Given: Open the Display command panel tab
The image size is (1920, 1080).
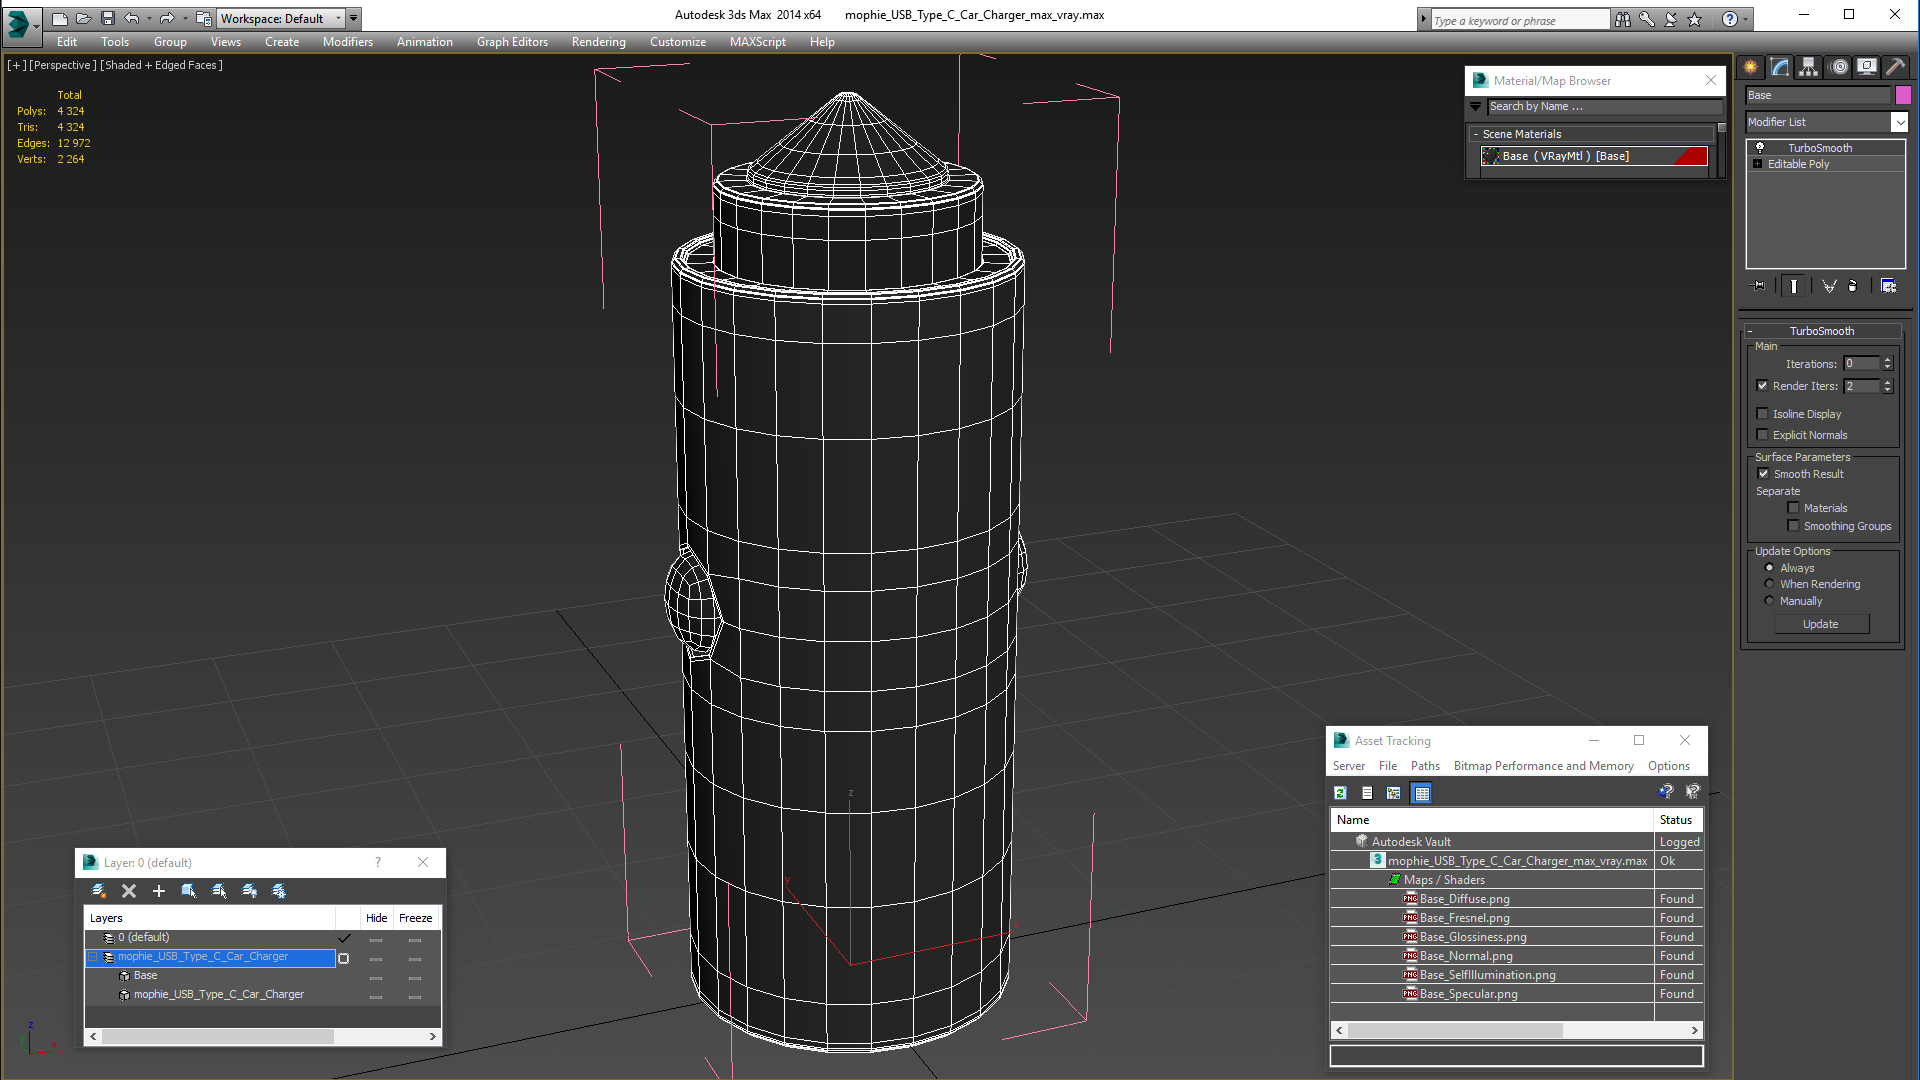Looking at the screenshot, I should [x=1867, y=67].
